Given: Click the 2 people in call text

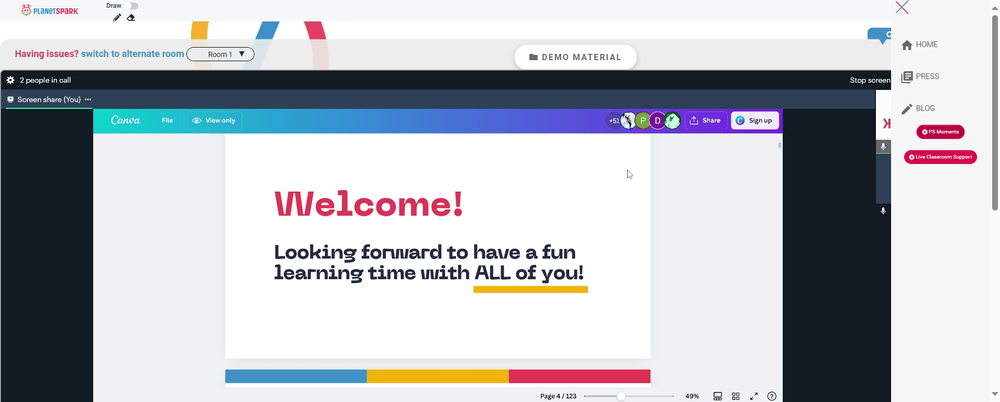Looking at the screenshot, I should point(45,80).
